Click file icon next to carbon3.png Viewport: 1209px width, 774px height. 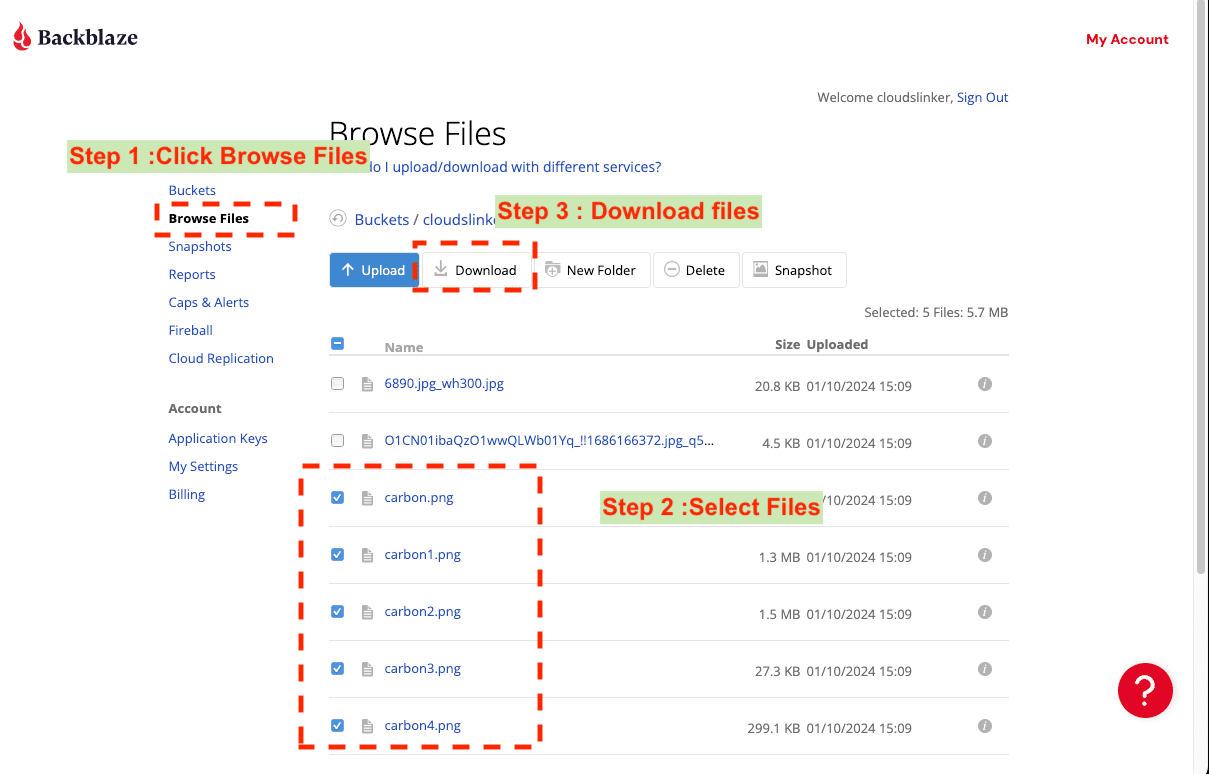pyautogui.click(x=367, y=669)
